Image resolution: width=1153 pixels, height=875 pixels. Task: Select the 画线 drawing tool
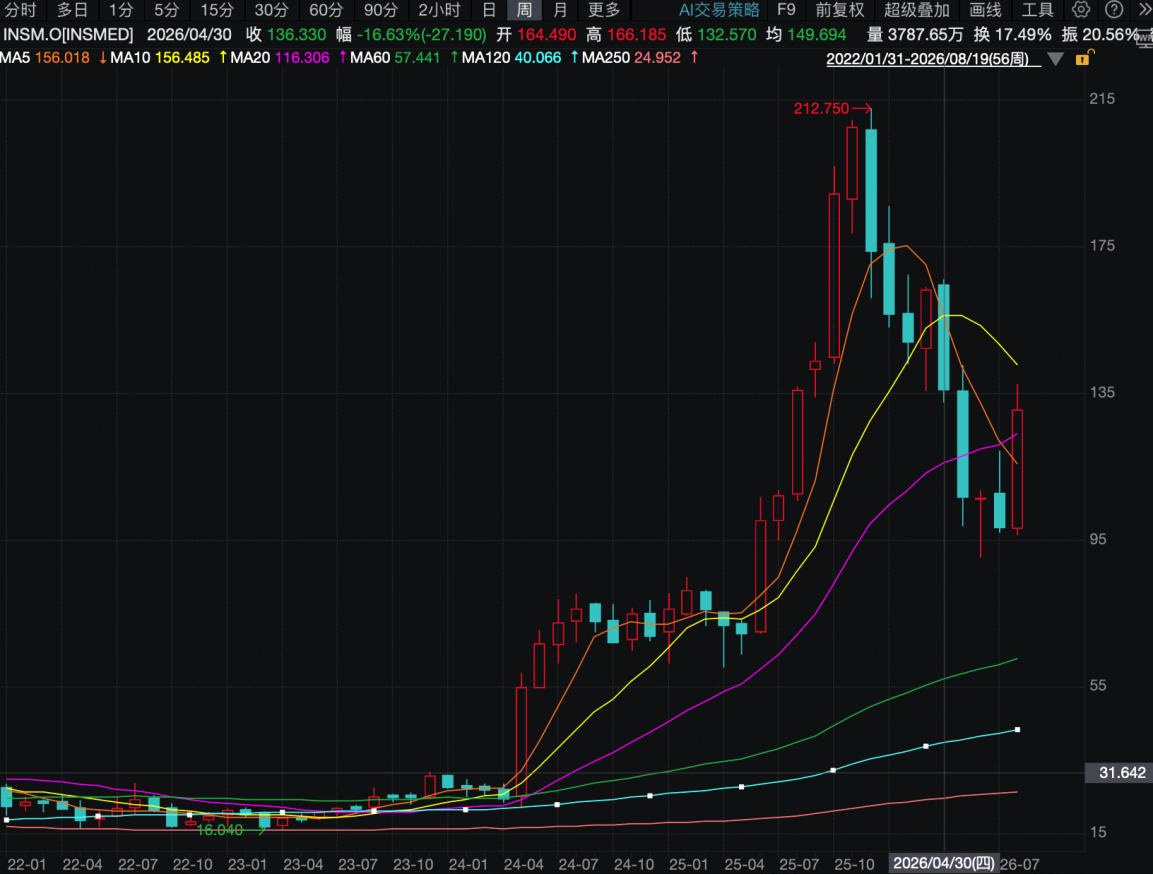[x=985, y=10]
